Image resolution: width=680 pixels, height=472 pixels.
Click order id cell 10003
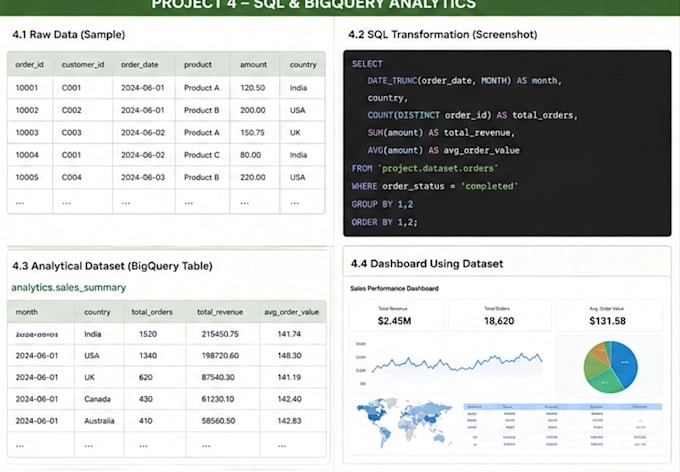(x=27, y=132)
